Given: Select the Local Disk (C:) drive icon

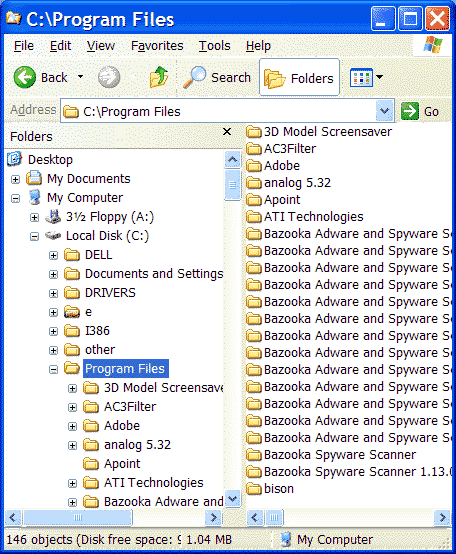Looking at the screenshot, I should click(53, 235).
